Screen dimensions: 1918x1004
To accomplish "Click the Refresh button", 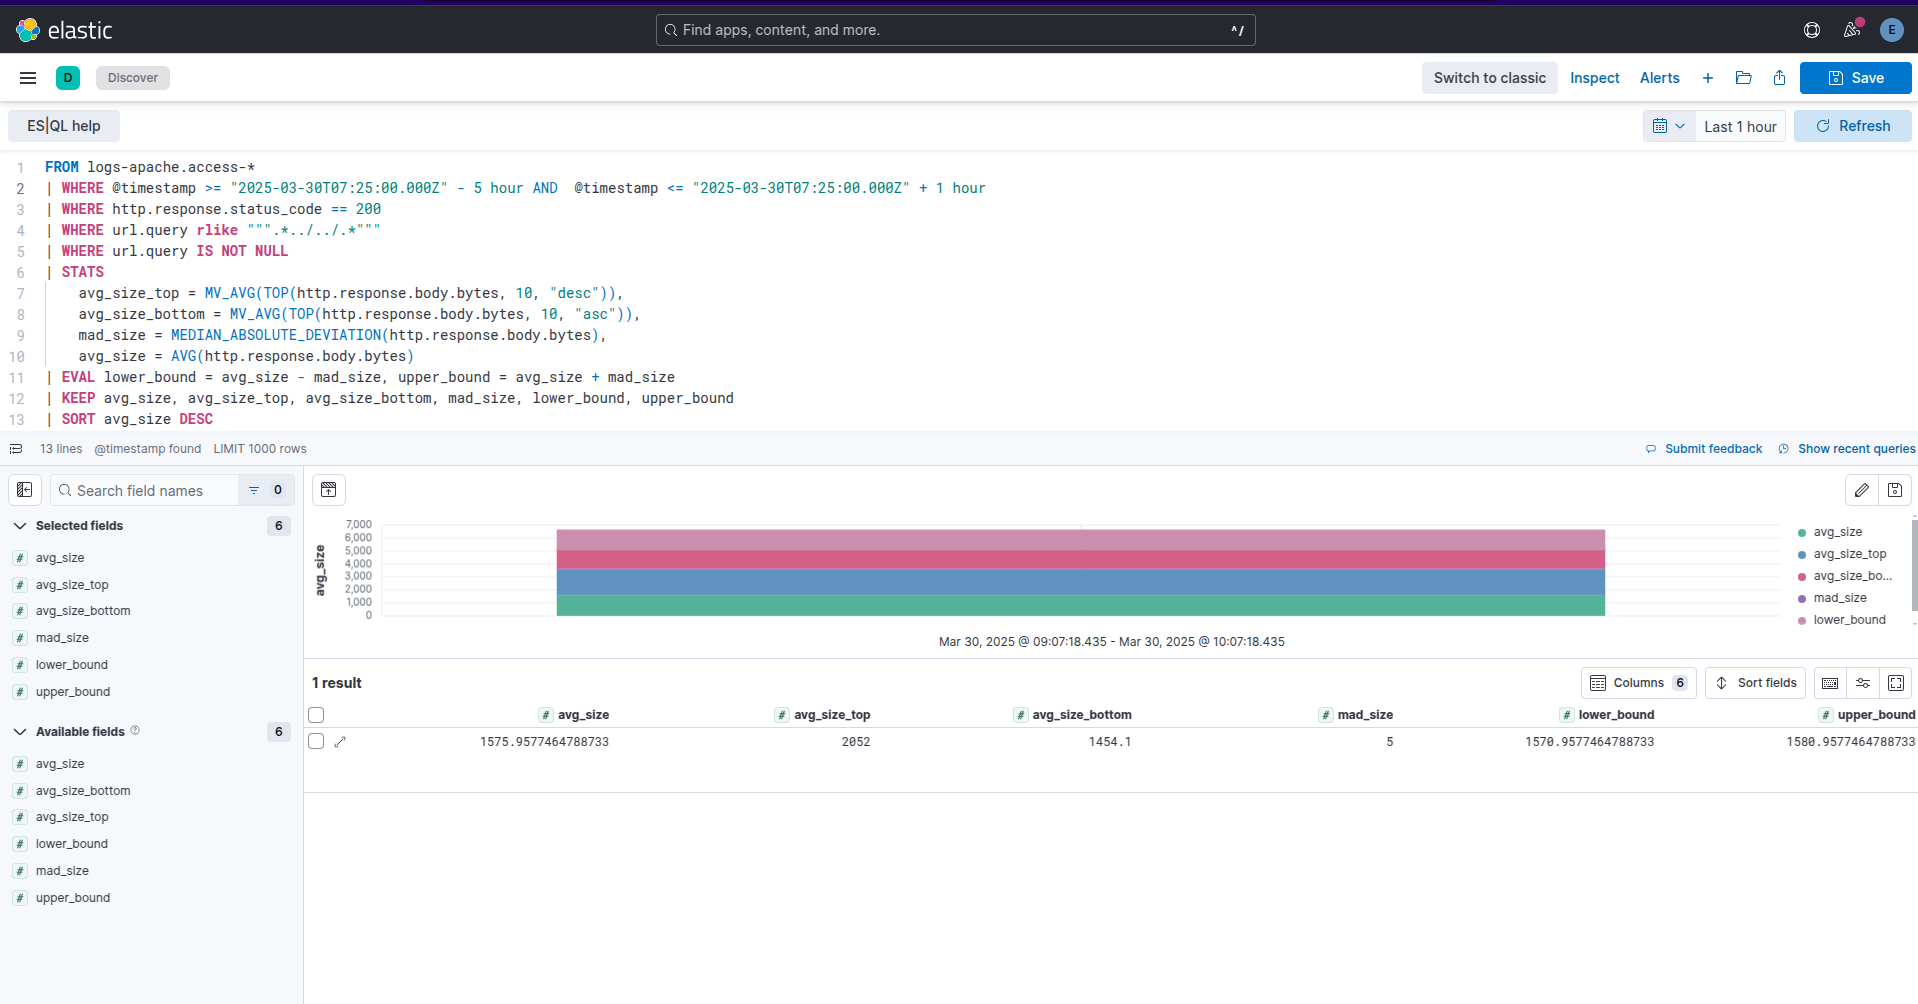I will click(1852, 126).
